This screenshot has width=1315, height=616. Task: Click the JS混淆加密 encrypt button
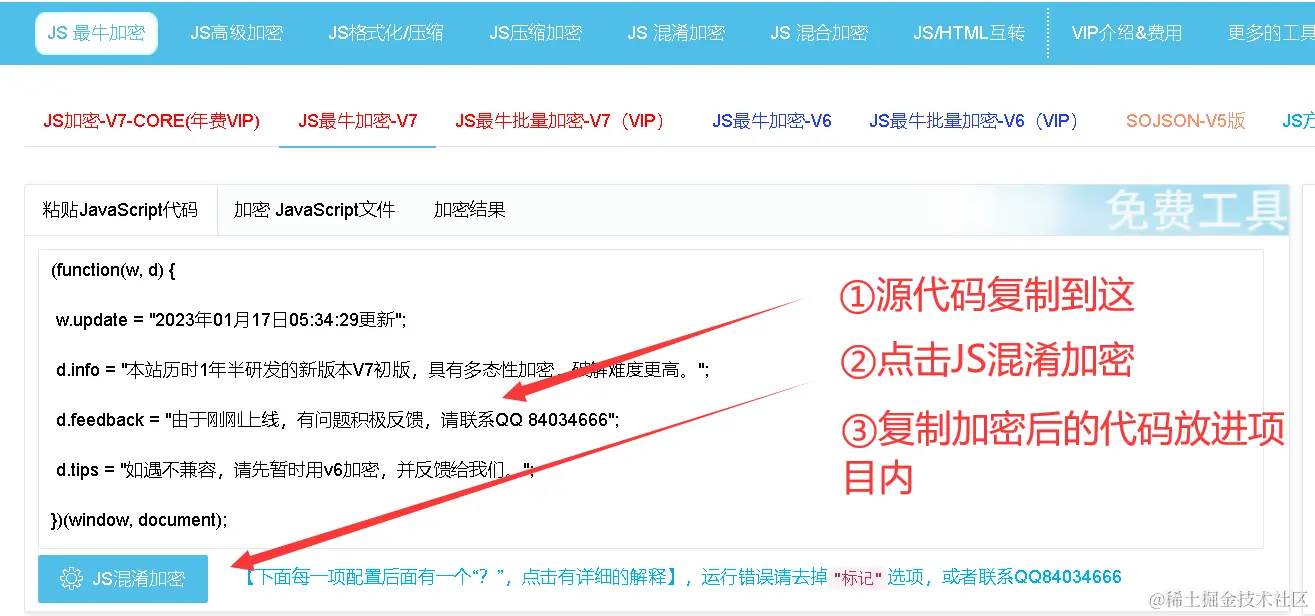(123, 578)
